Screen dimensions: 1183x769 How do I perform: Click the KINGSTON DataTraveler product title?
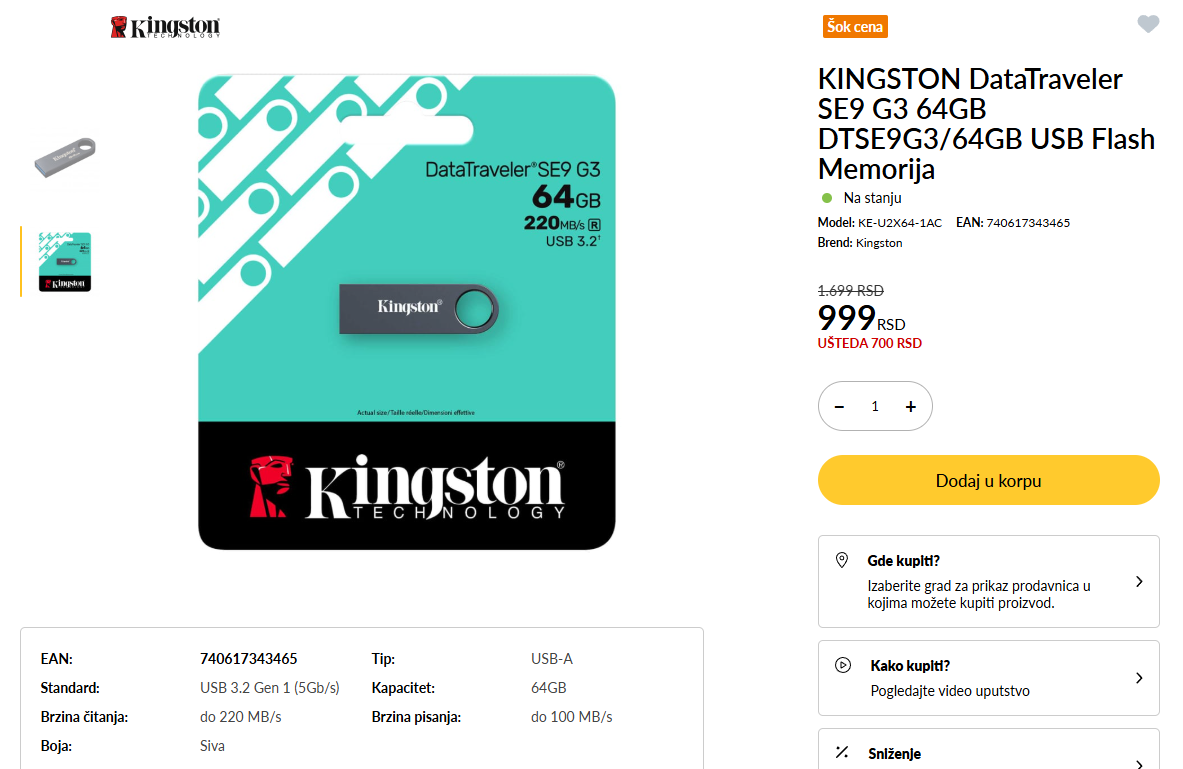coord(986,123)
